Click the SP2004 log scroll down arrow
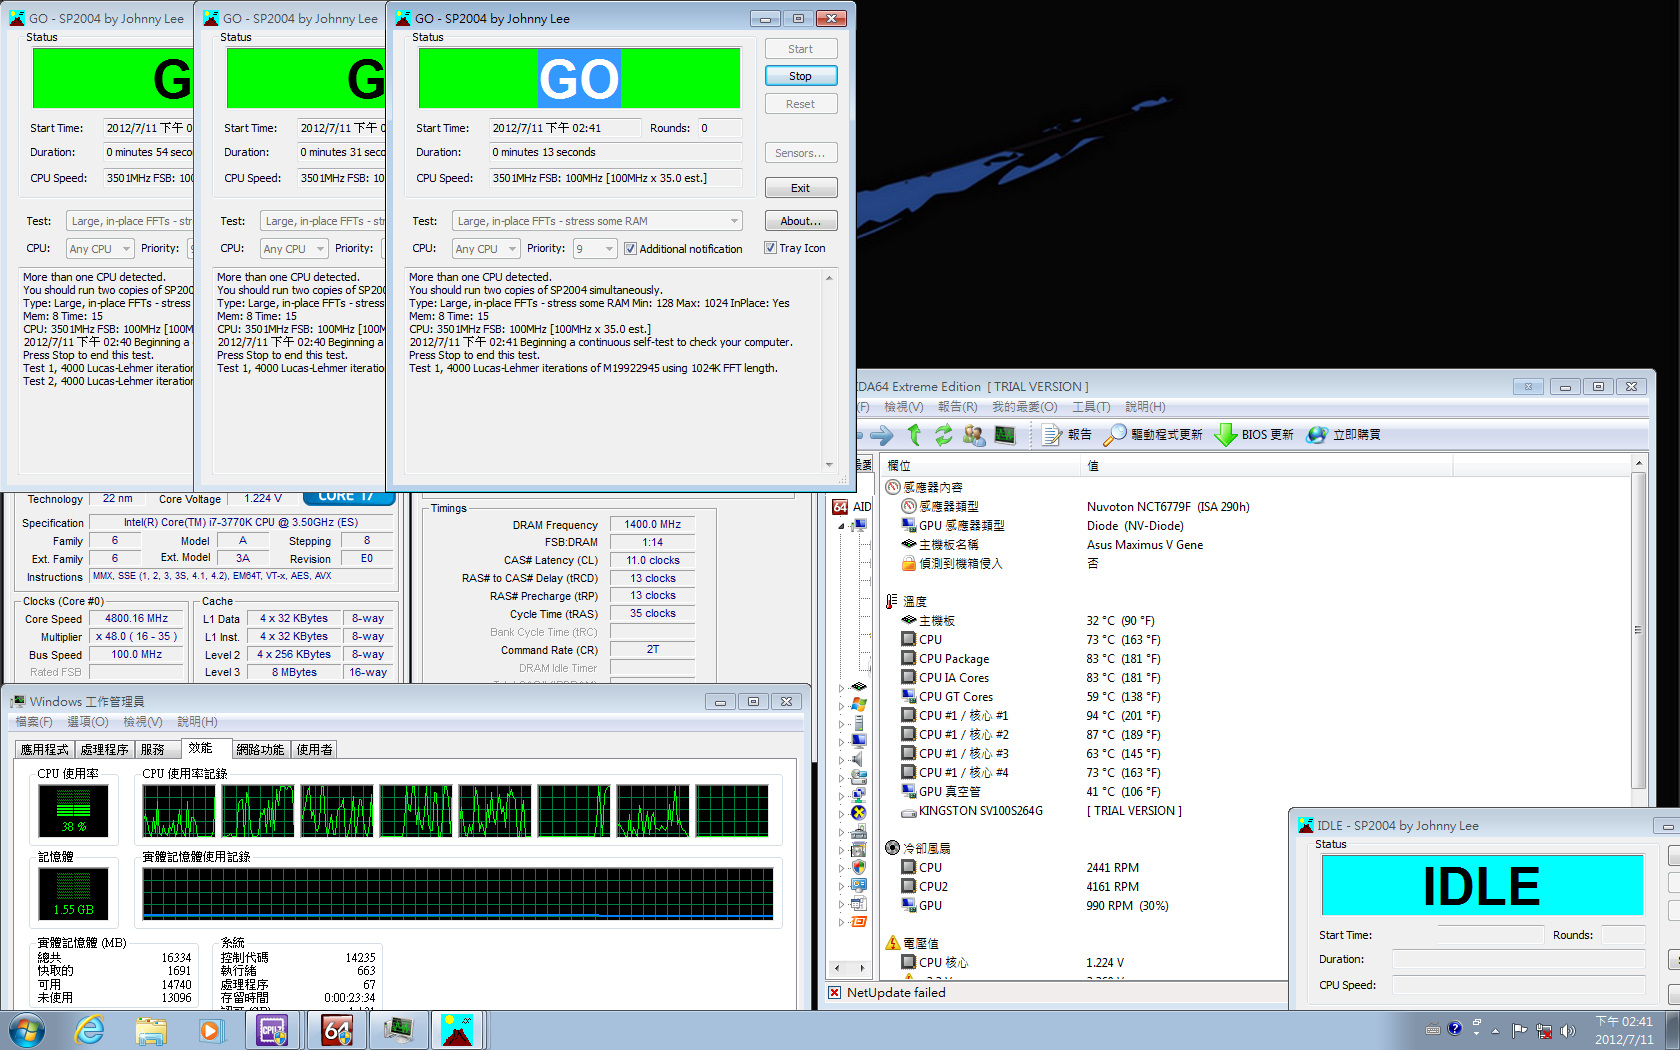 tap(829, 464)
